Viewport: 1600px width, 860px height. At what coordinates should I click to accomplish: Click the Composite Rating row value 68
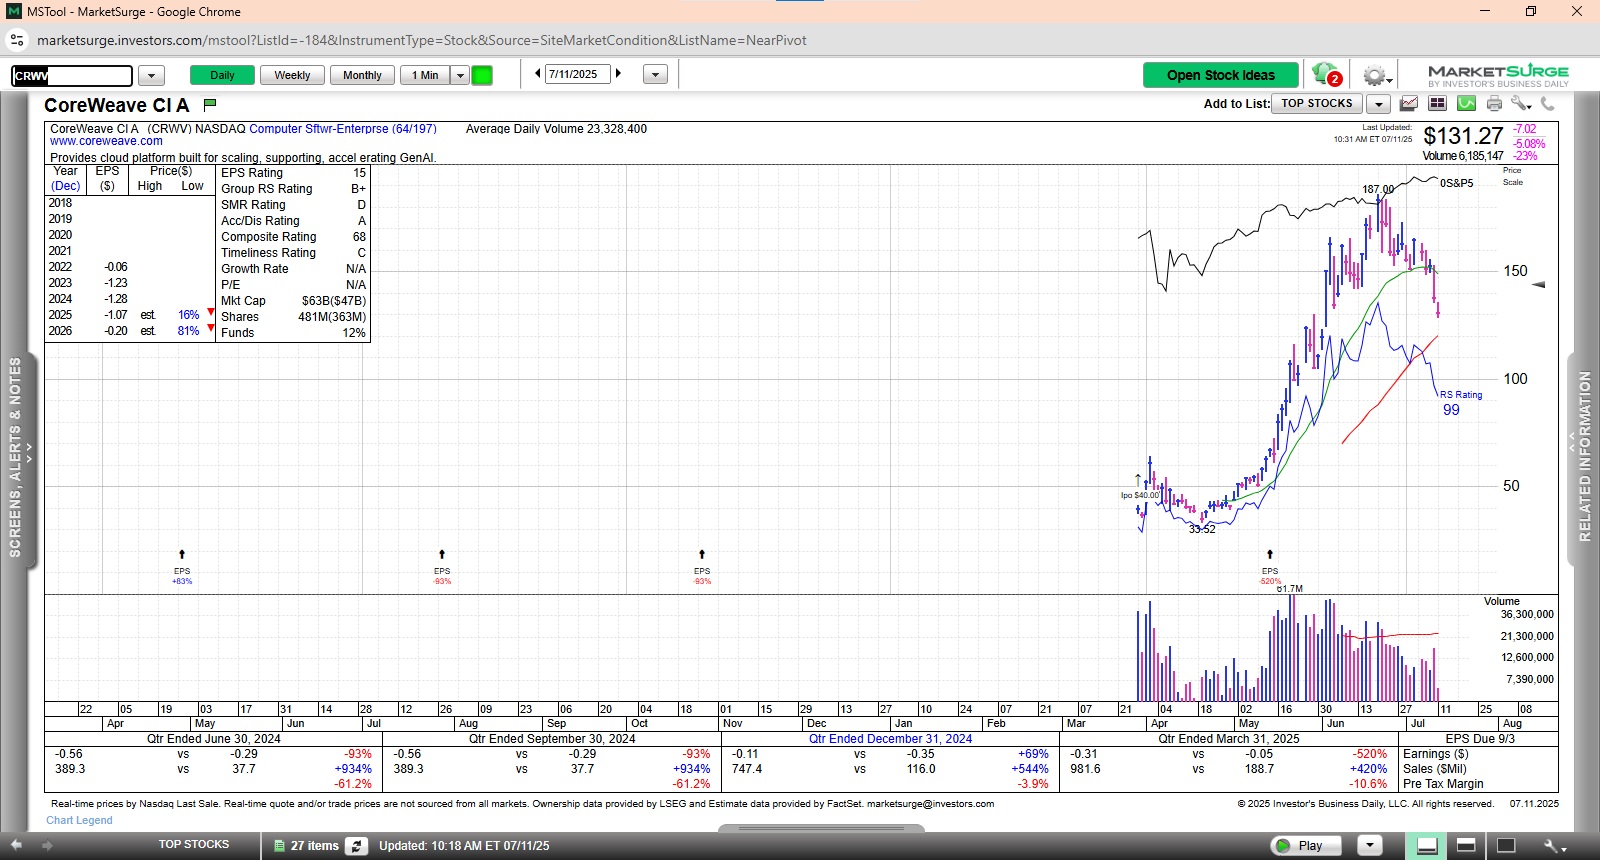(359, 237)
